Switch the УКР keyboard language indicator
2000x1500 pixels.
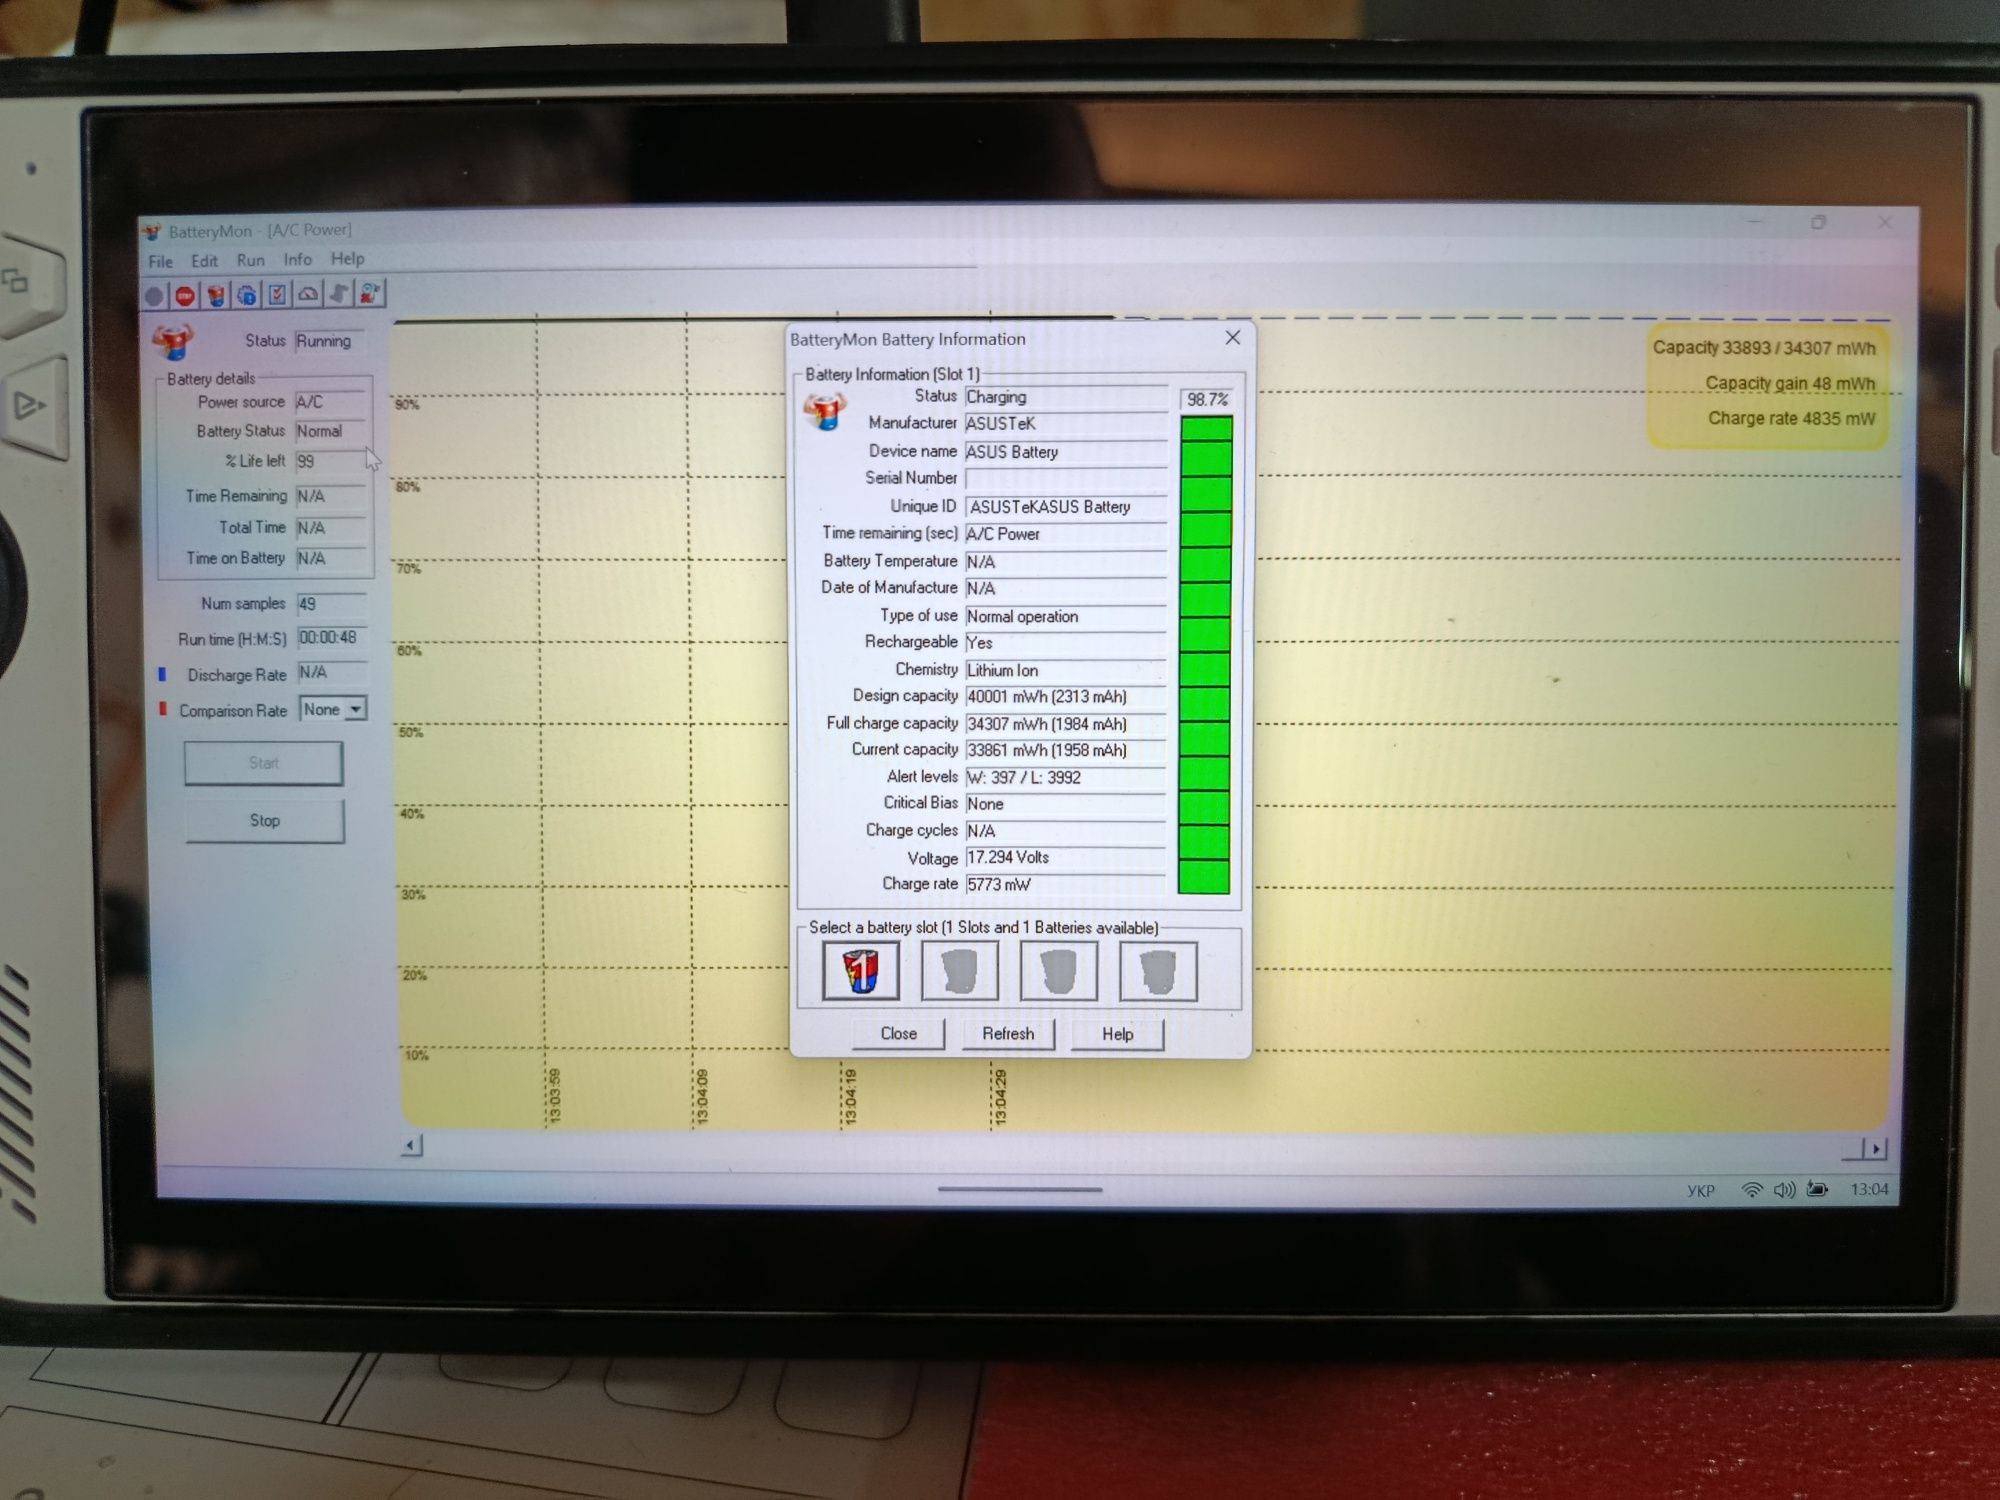[x=1701, y=1190]
